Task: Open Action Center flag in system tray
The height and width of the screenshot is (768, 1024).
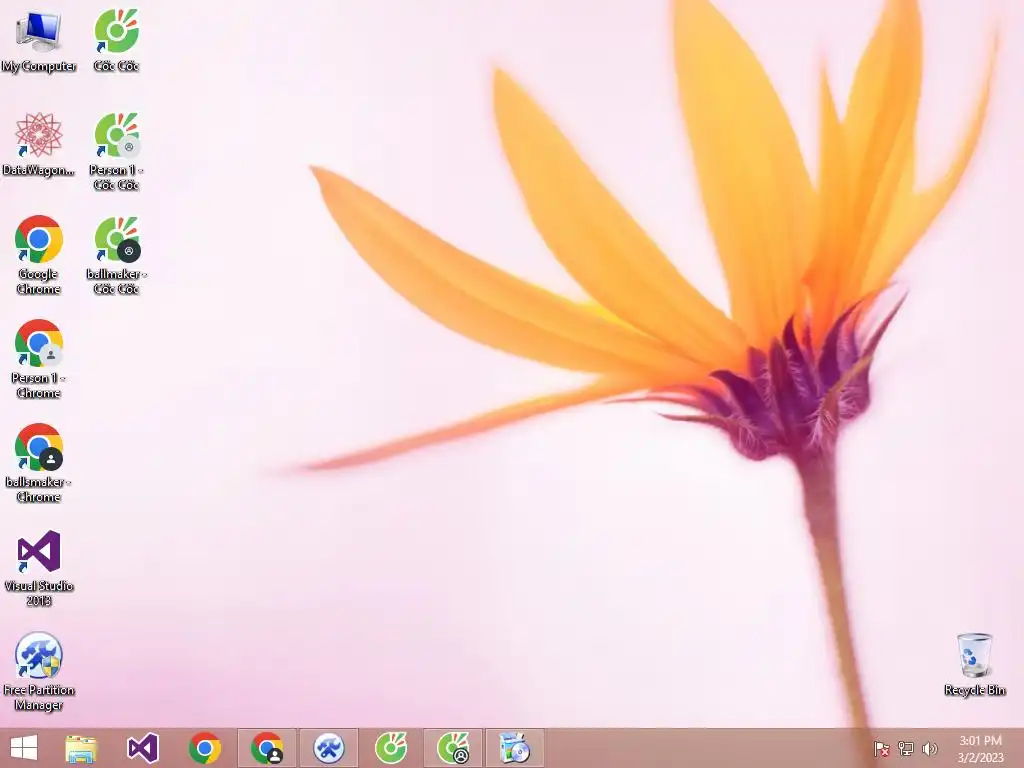Action: pyautogui.click(x=882, y=749)
